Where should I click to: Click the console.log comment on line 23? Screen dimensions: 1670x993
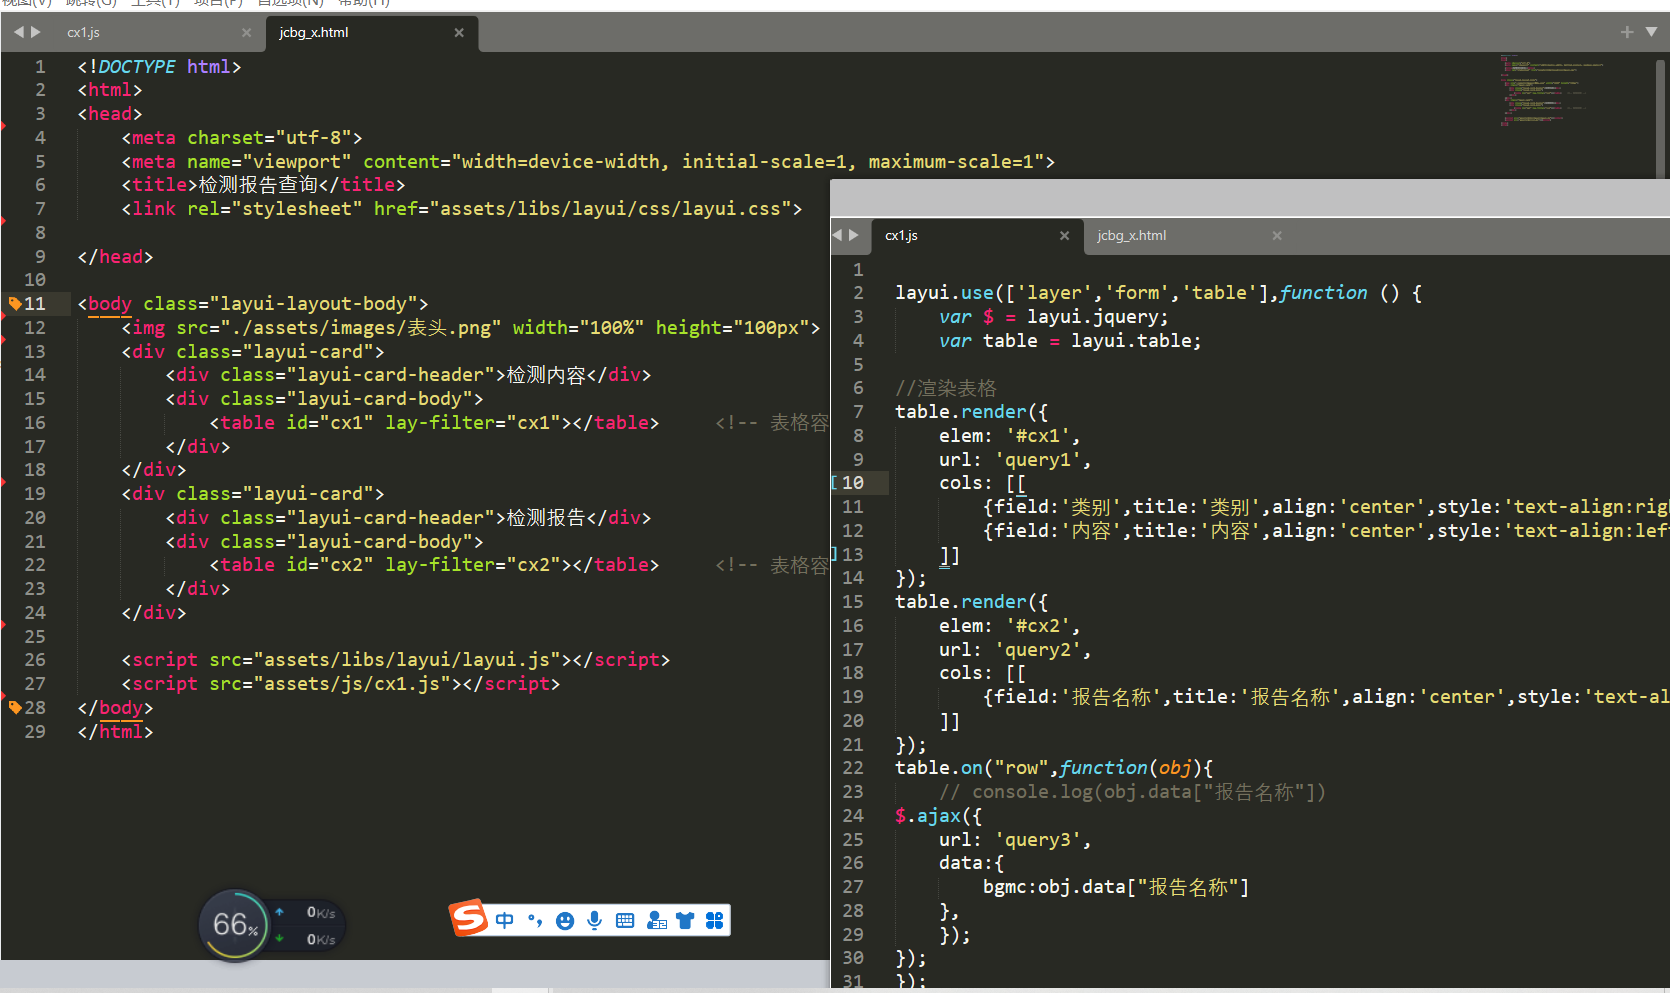[1132, 791]
